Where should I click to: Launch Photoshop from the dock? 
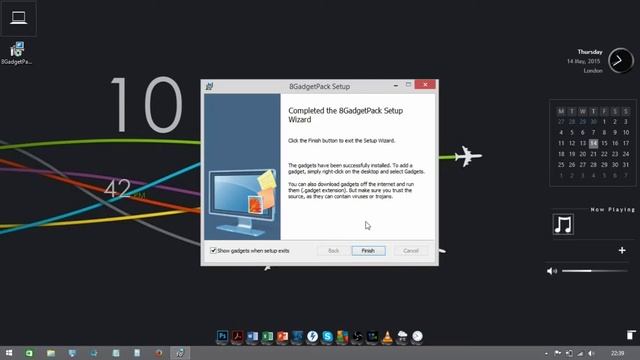coord(222,336)
